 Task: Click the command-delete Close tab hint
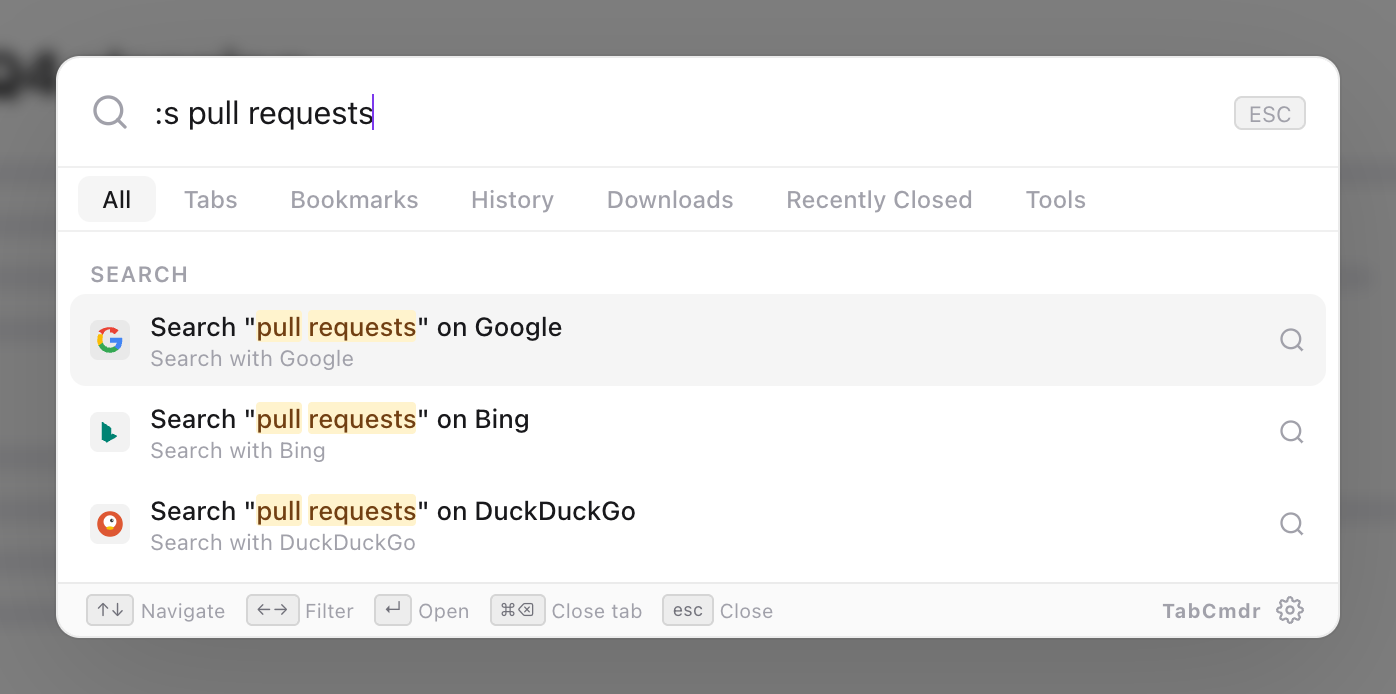click(518, 610)
